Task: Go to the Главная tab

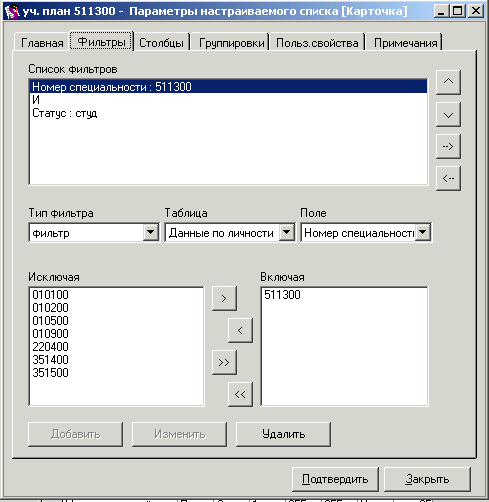Action: click(x=42, y=43)
